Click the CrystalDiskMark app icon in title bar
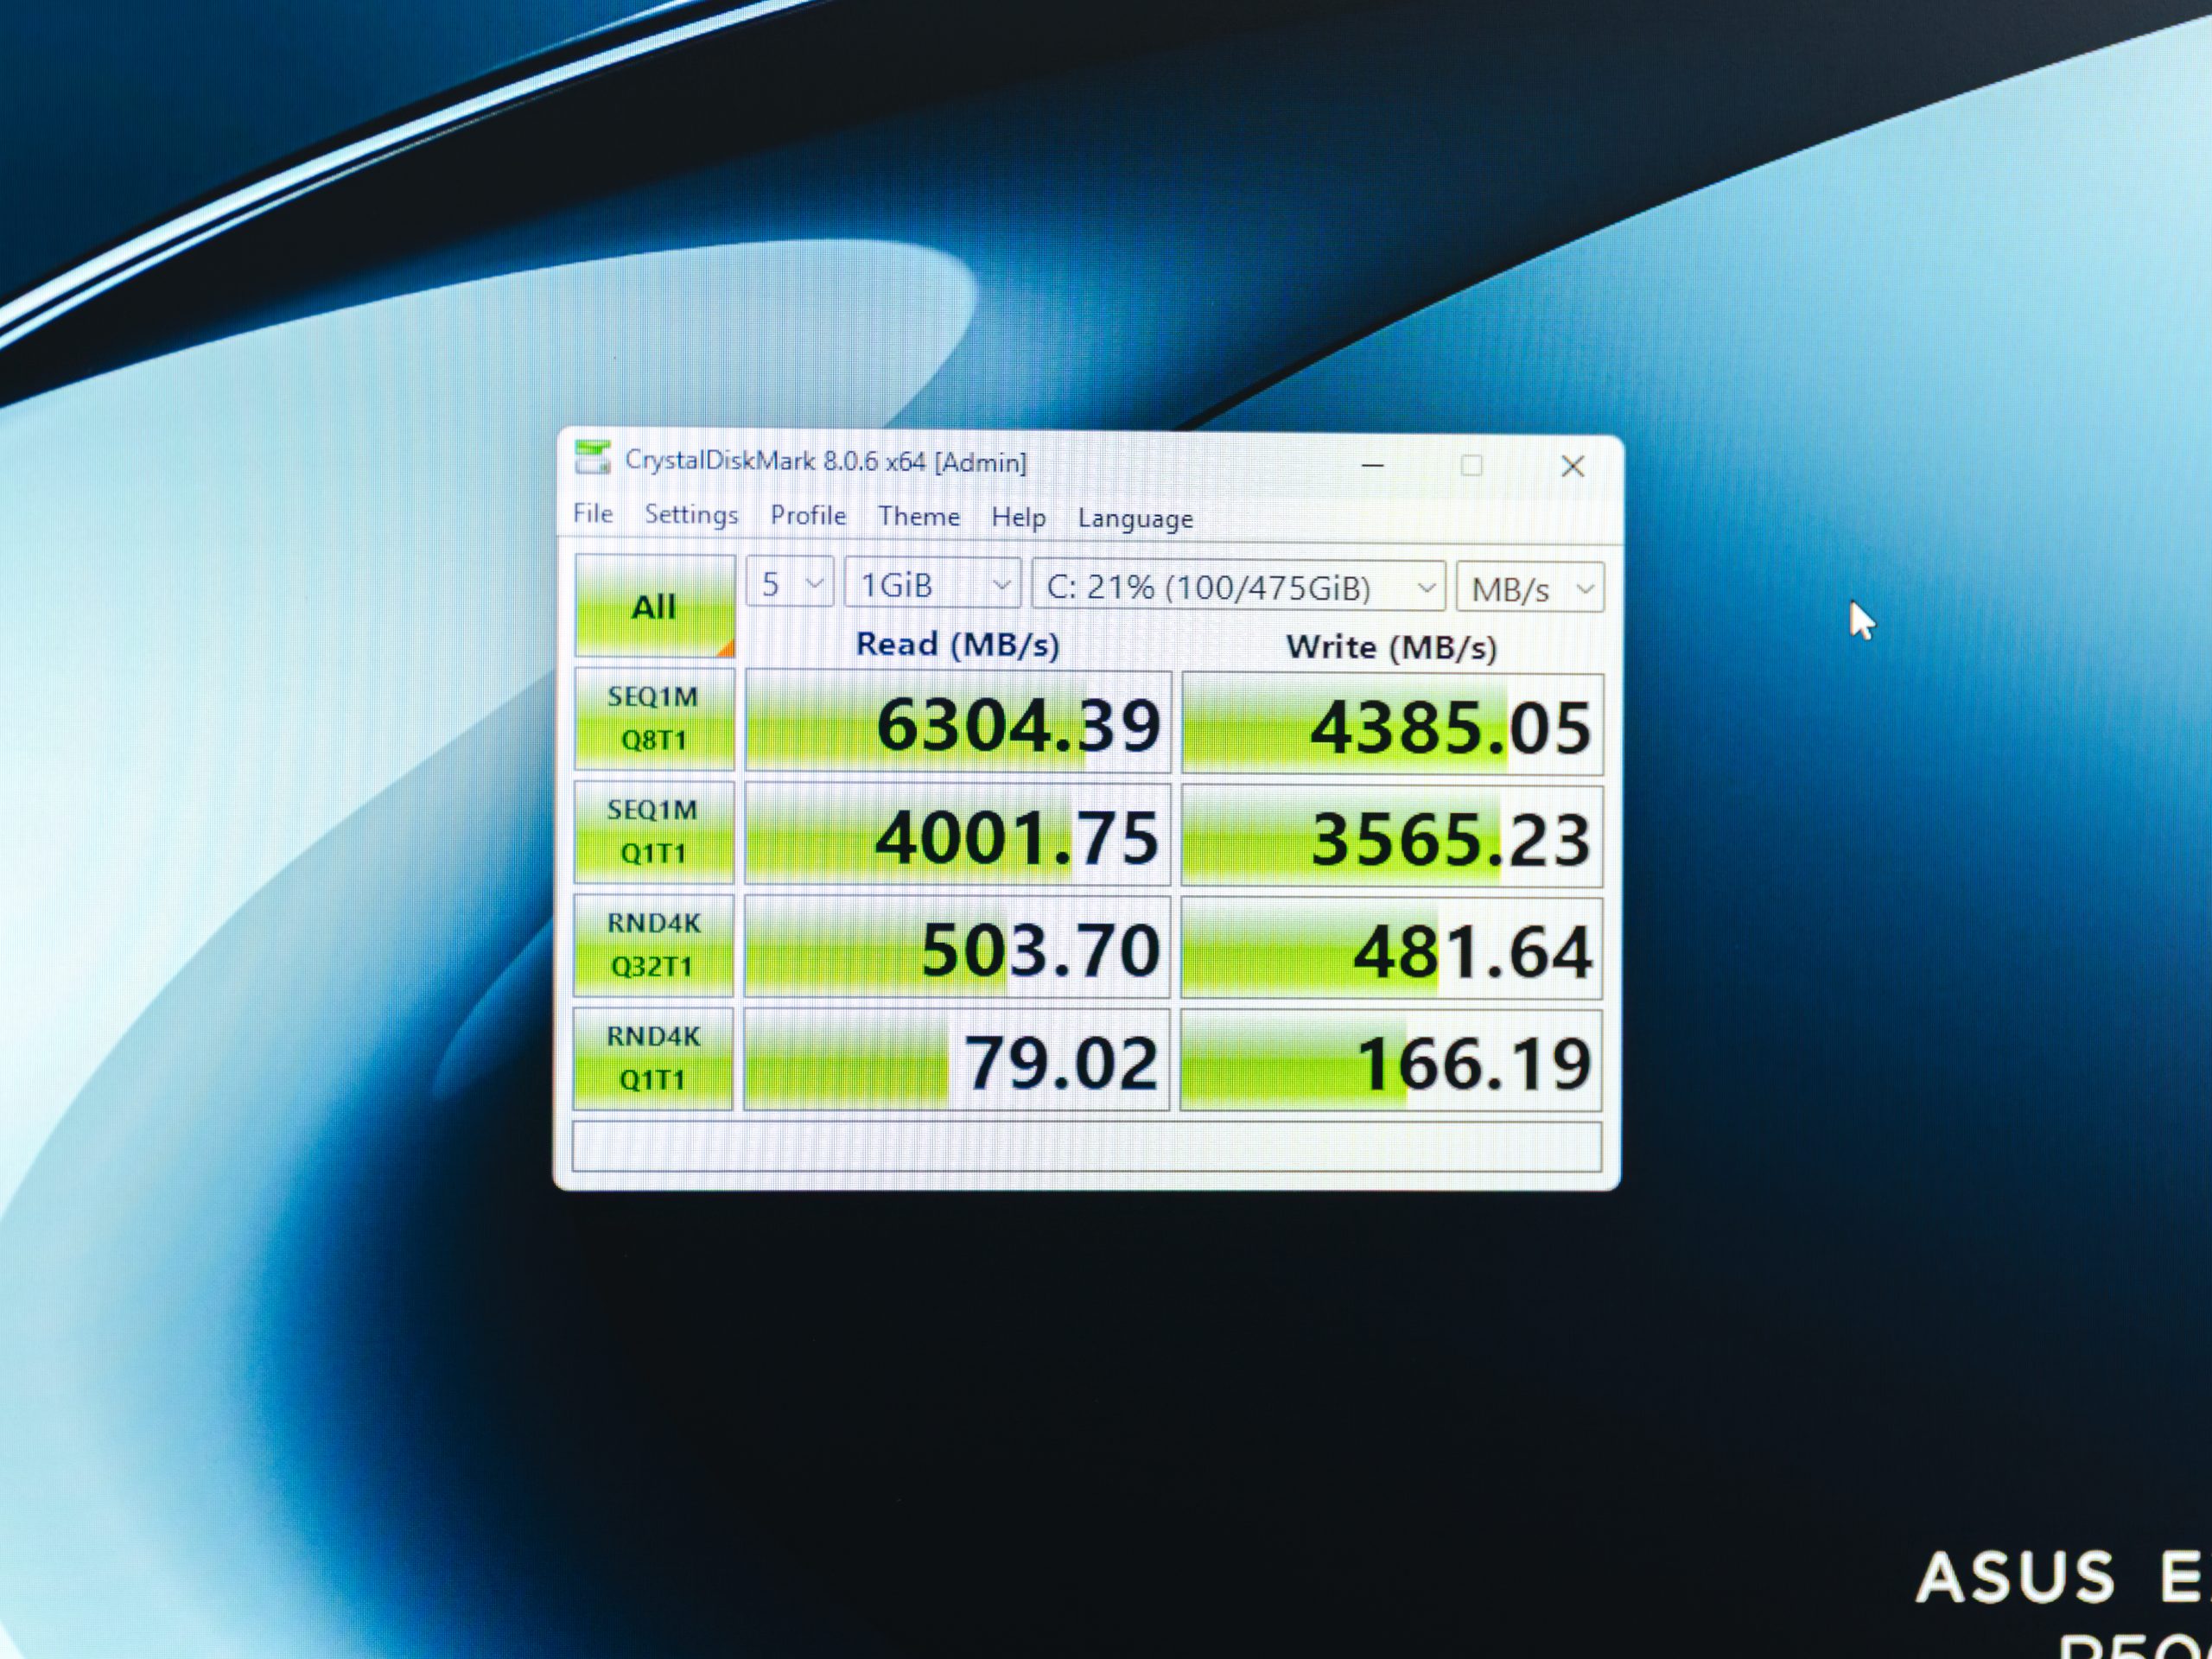Image resolution: width=2212 pixels, height=1659 pixels. pyautogui.click(x=592, y=459)
